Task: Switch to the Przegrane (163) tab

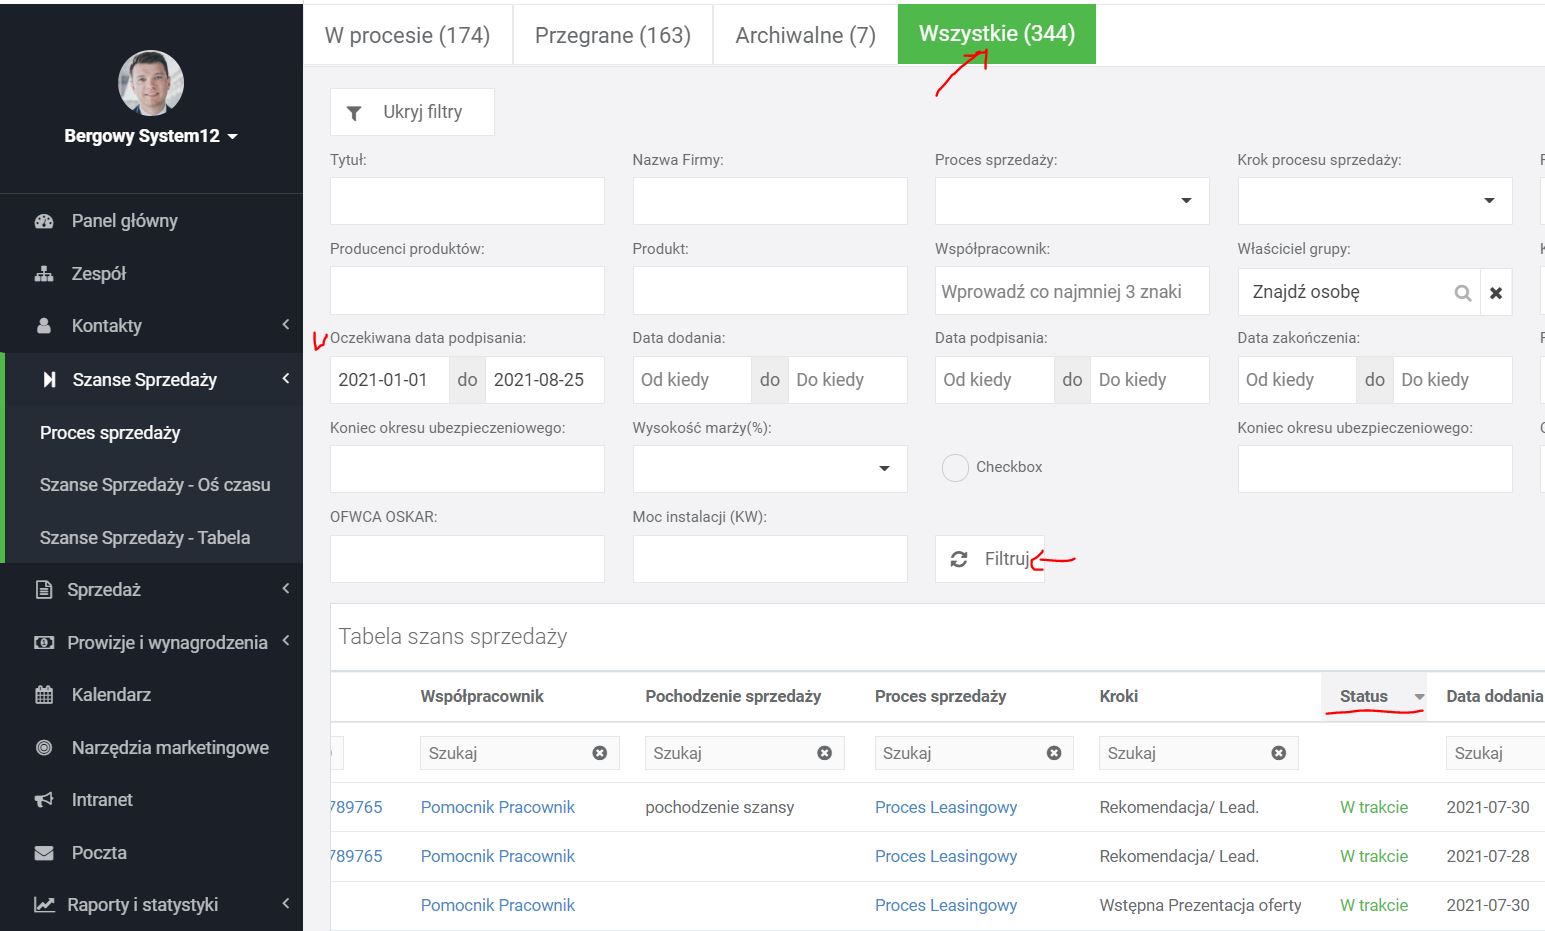Action: tap(612, 35)
